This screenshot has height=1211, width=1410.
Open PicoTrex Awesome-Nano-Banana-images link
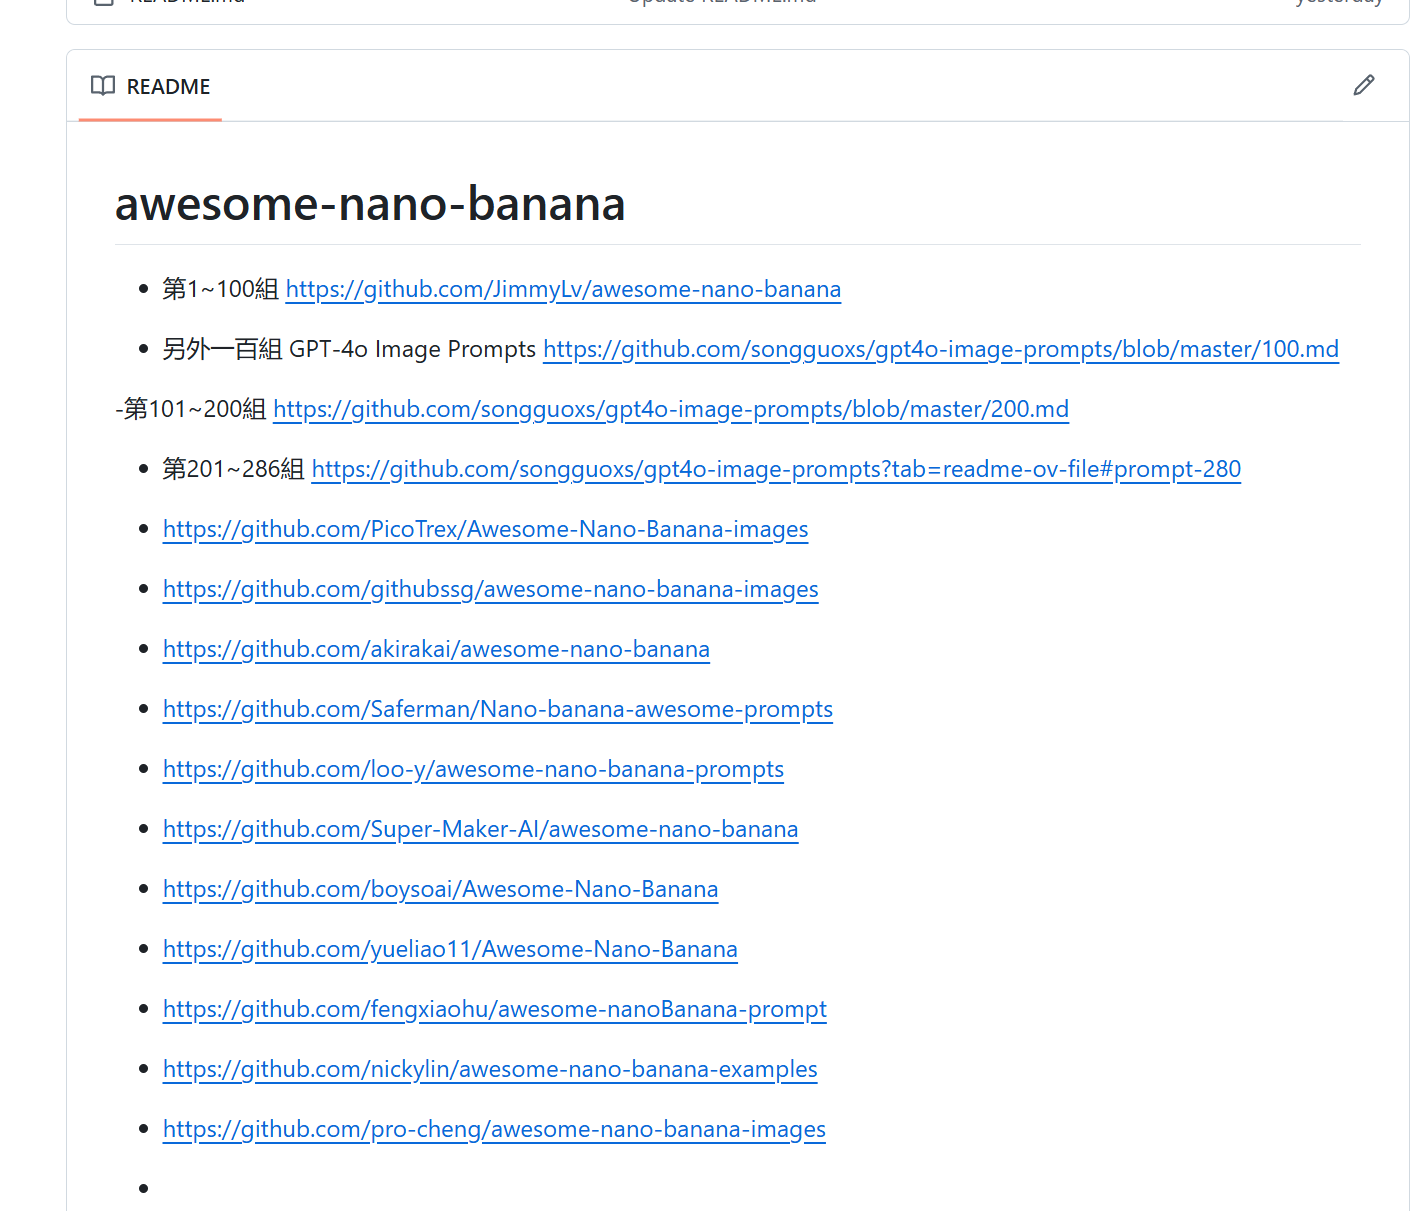pos(485,530)
